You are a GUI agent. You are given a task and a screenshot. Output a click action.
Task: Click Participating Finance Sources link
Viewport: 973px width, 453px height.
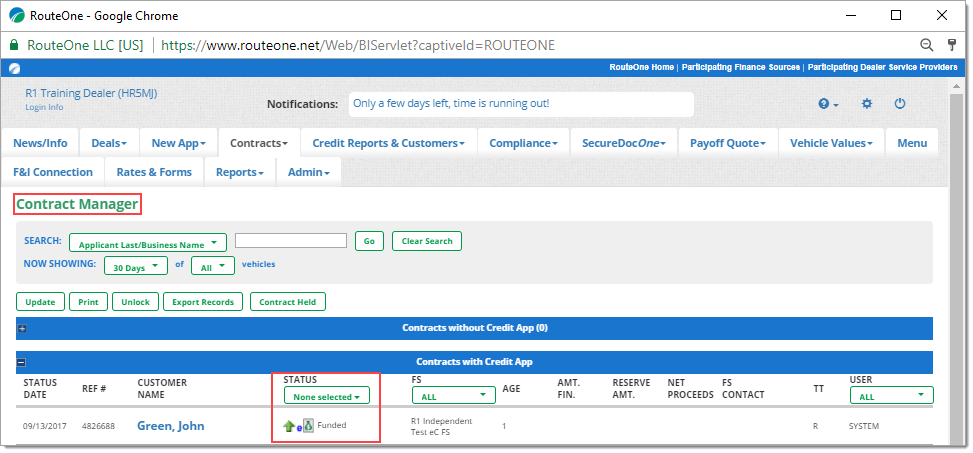click(x=741, y=67)
